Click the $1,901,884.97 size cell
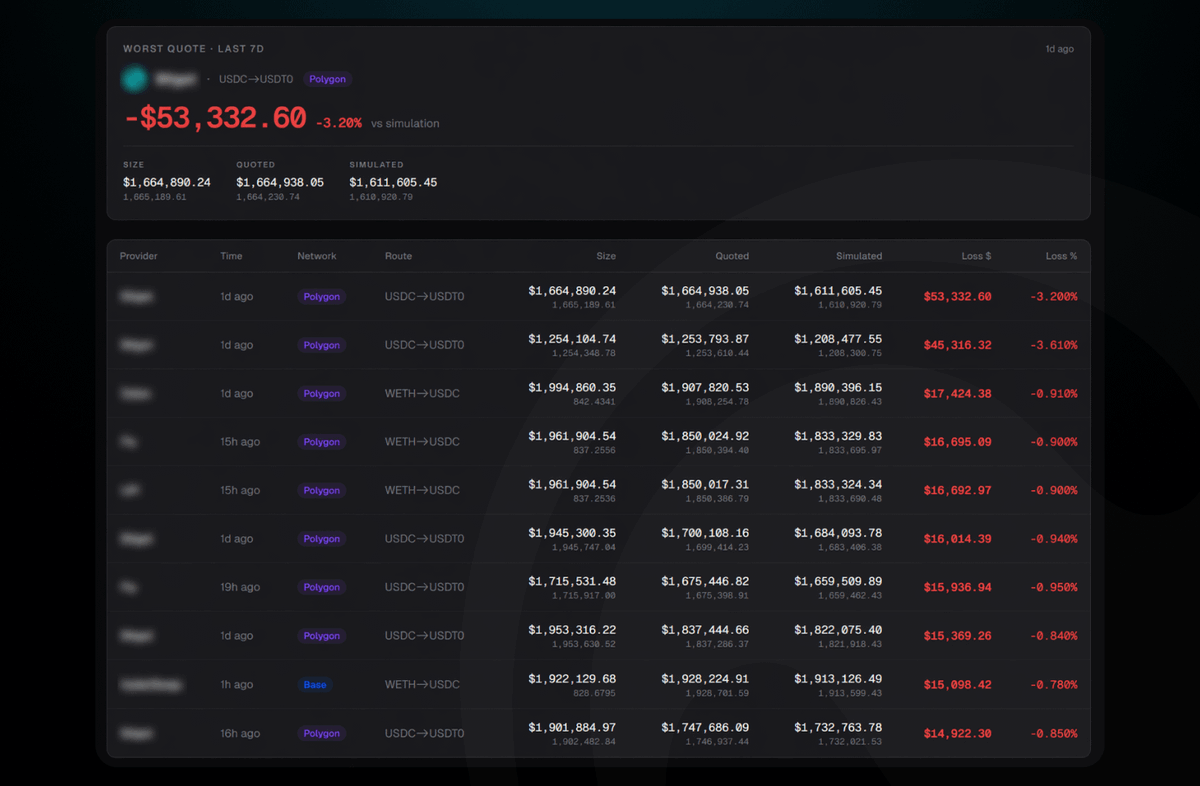 tap(572, 727)
